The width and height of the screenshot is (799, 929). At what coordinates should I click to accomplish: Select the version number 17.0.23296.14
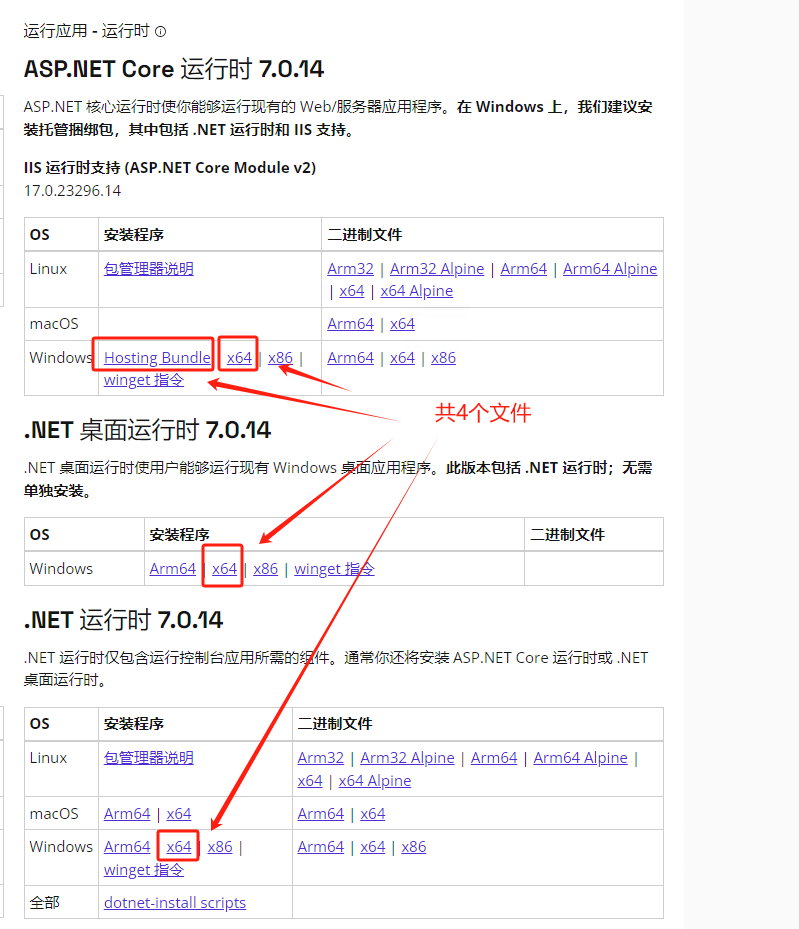pos(72,191)
